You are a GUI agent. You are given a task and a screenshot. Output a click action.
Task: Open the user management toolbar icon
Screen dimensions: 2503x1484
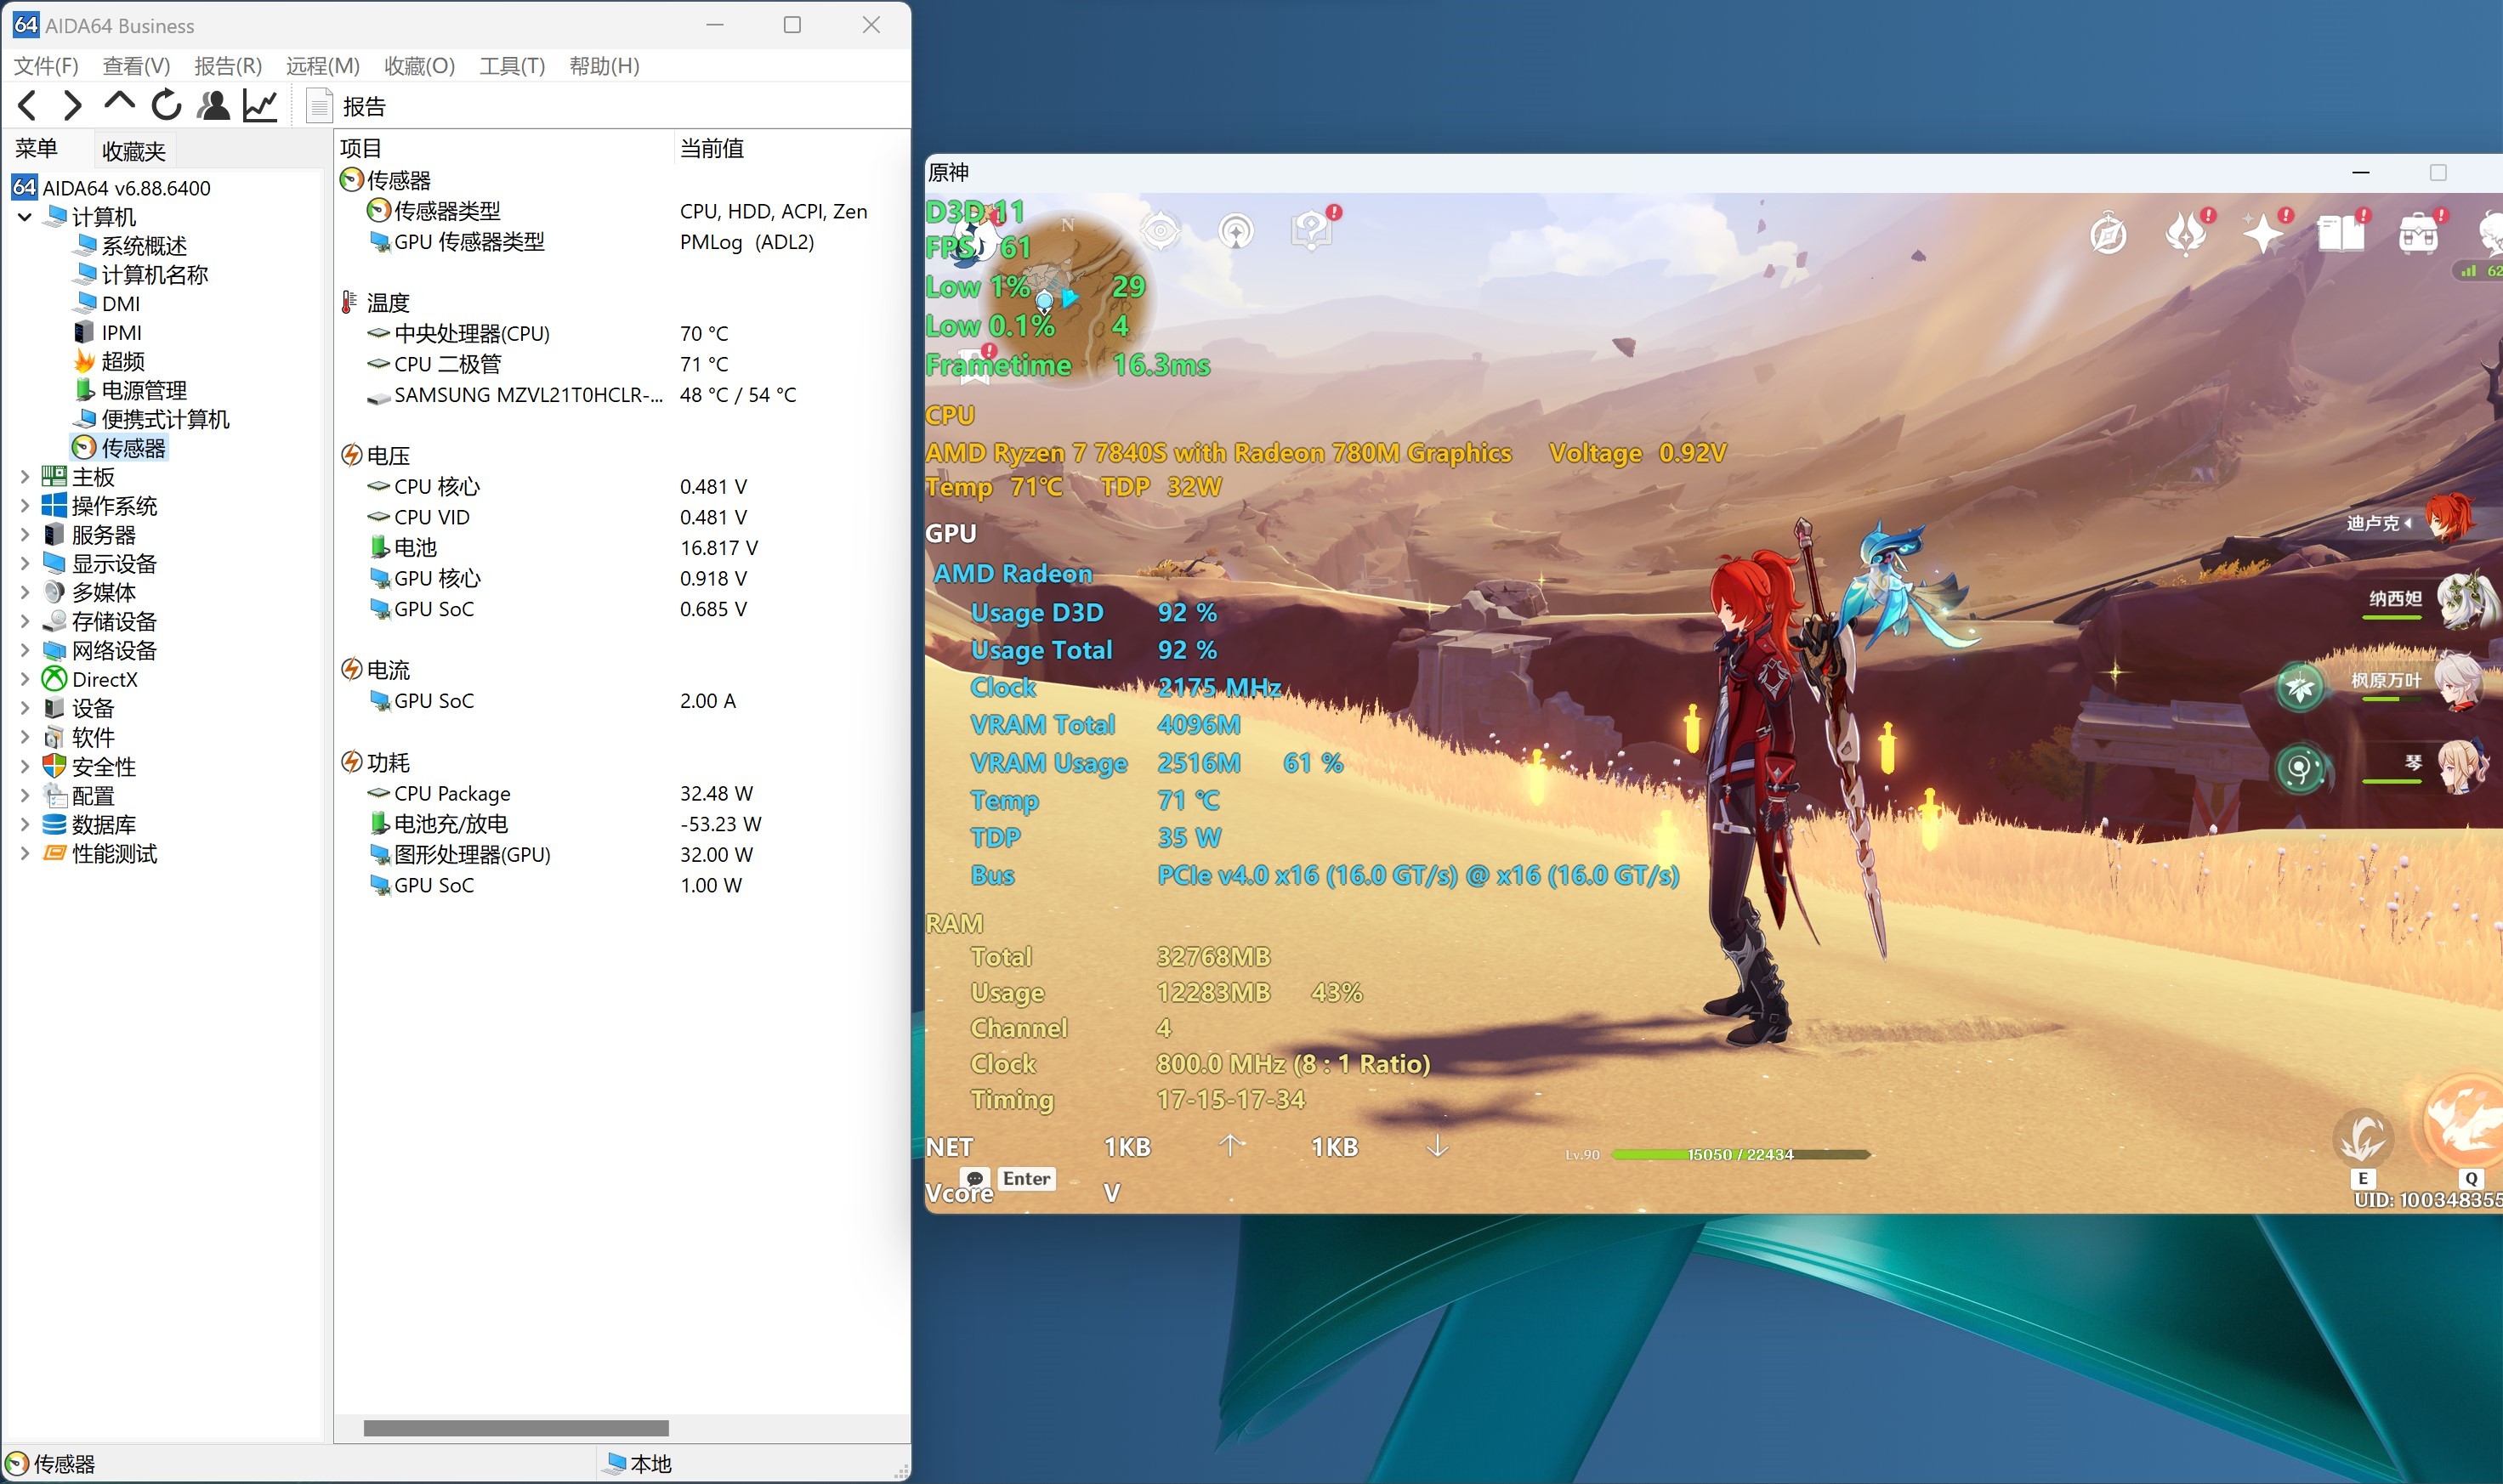tap(213, 105)
